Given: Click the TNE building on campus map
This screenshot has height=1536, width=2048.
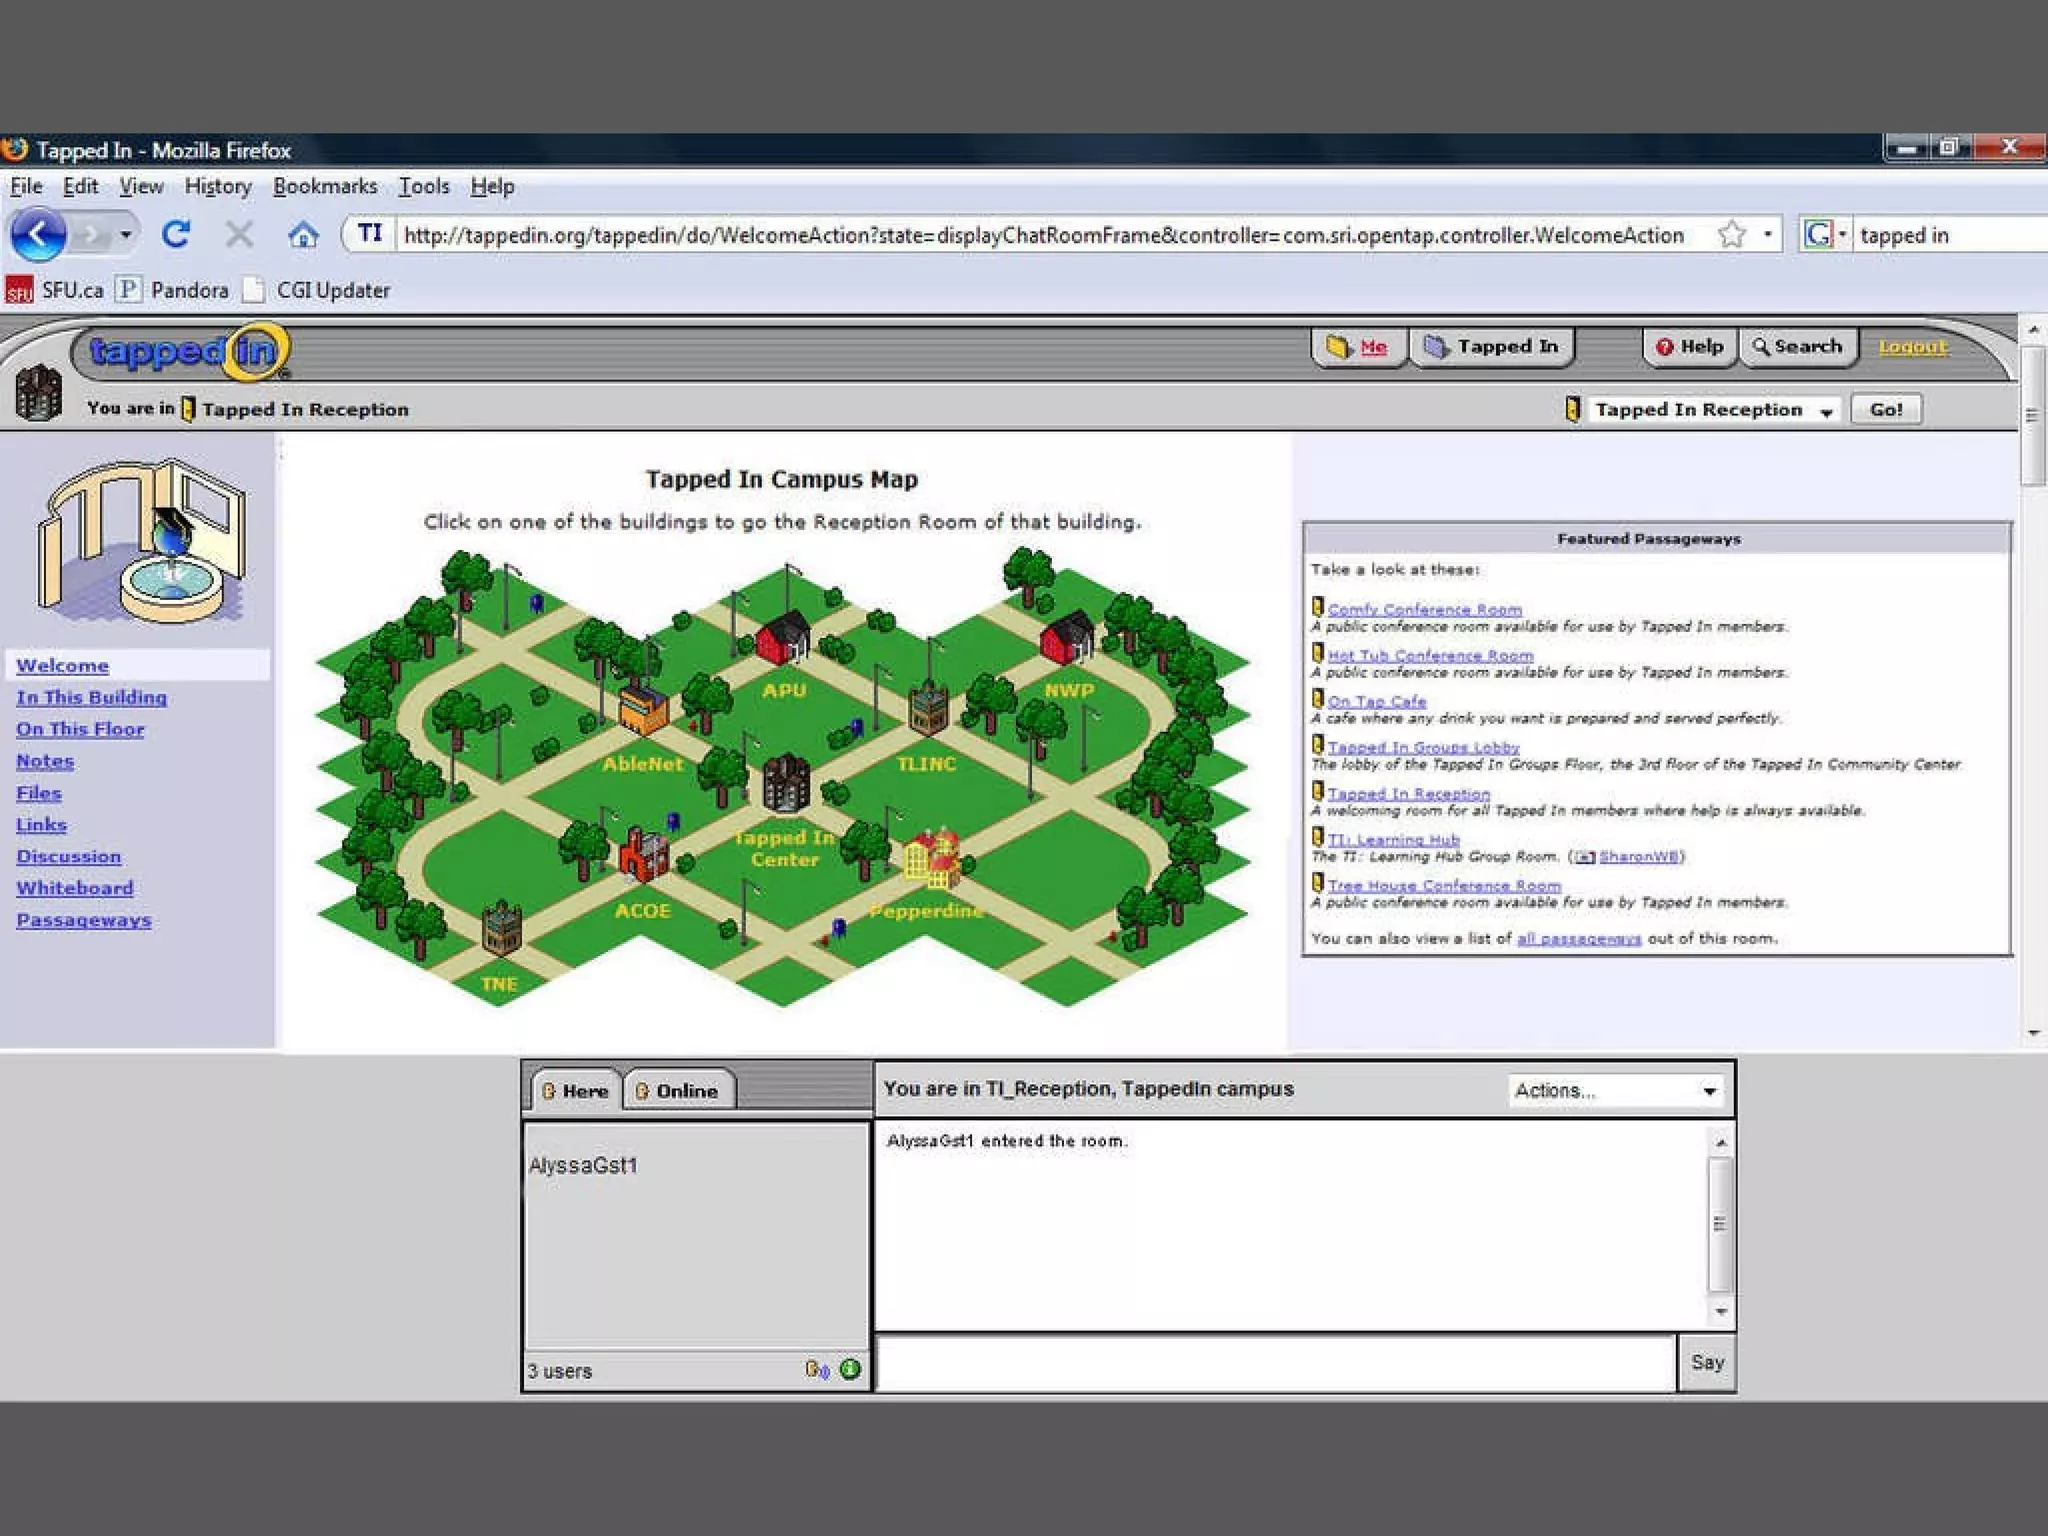Looking at the screenshot, I should 501,928.
